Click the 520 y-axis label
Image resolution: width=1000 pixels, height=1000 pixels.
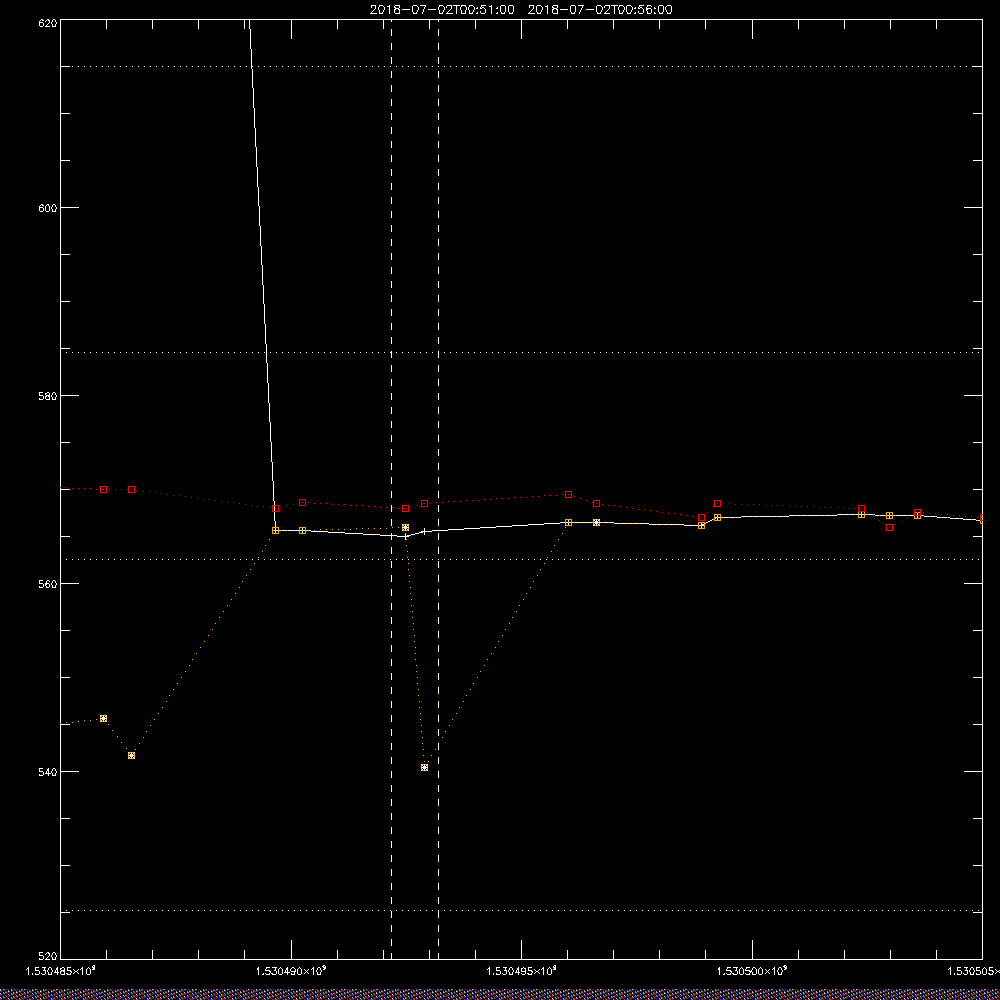[x=48, y=957]
